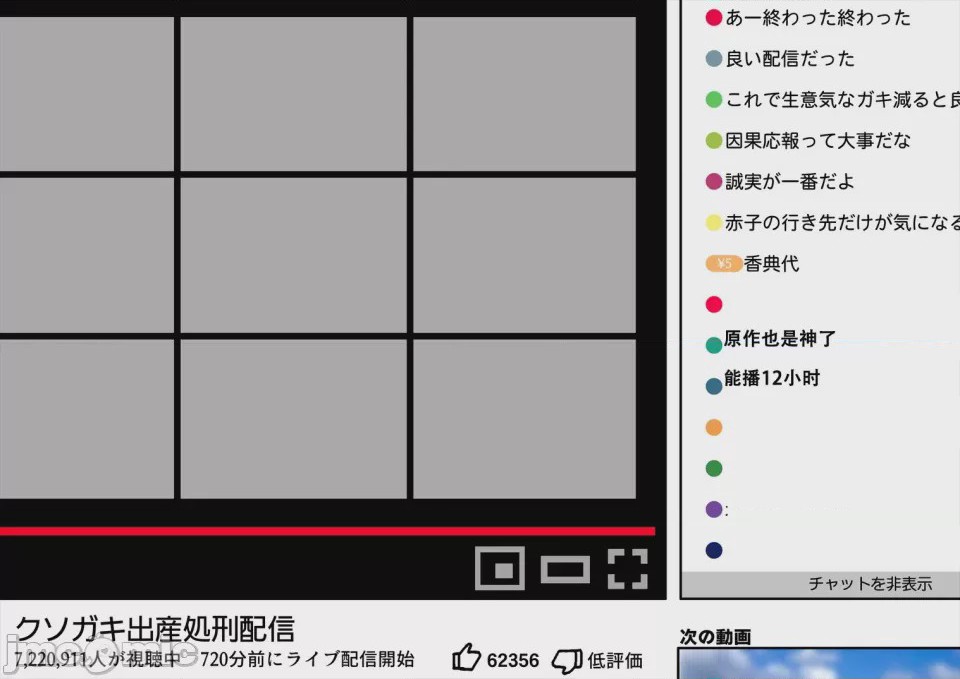Enter fullscreen using the corner-brackets icon
The width and height of the screenshot is (960, 679).
pyautogui.click(x=628, y=569)
